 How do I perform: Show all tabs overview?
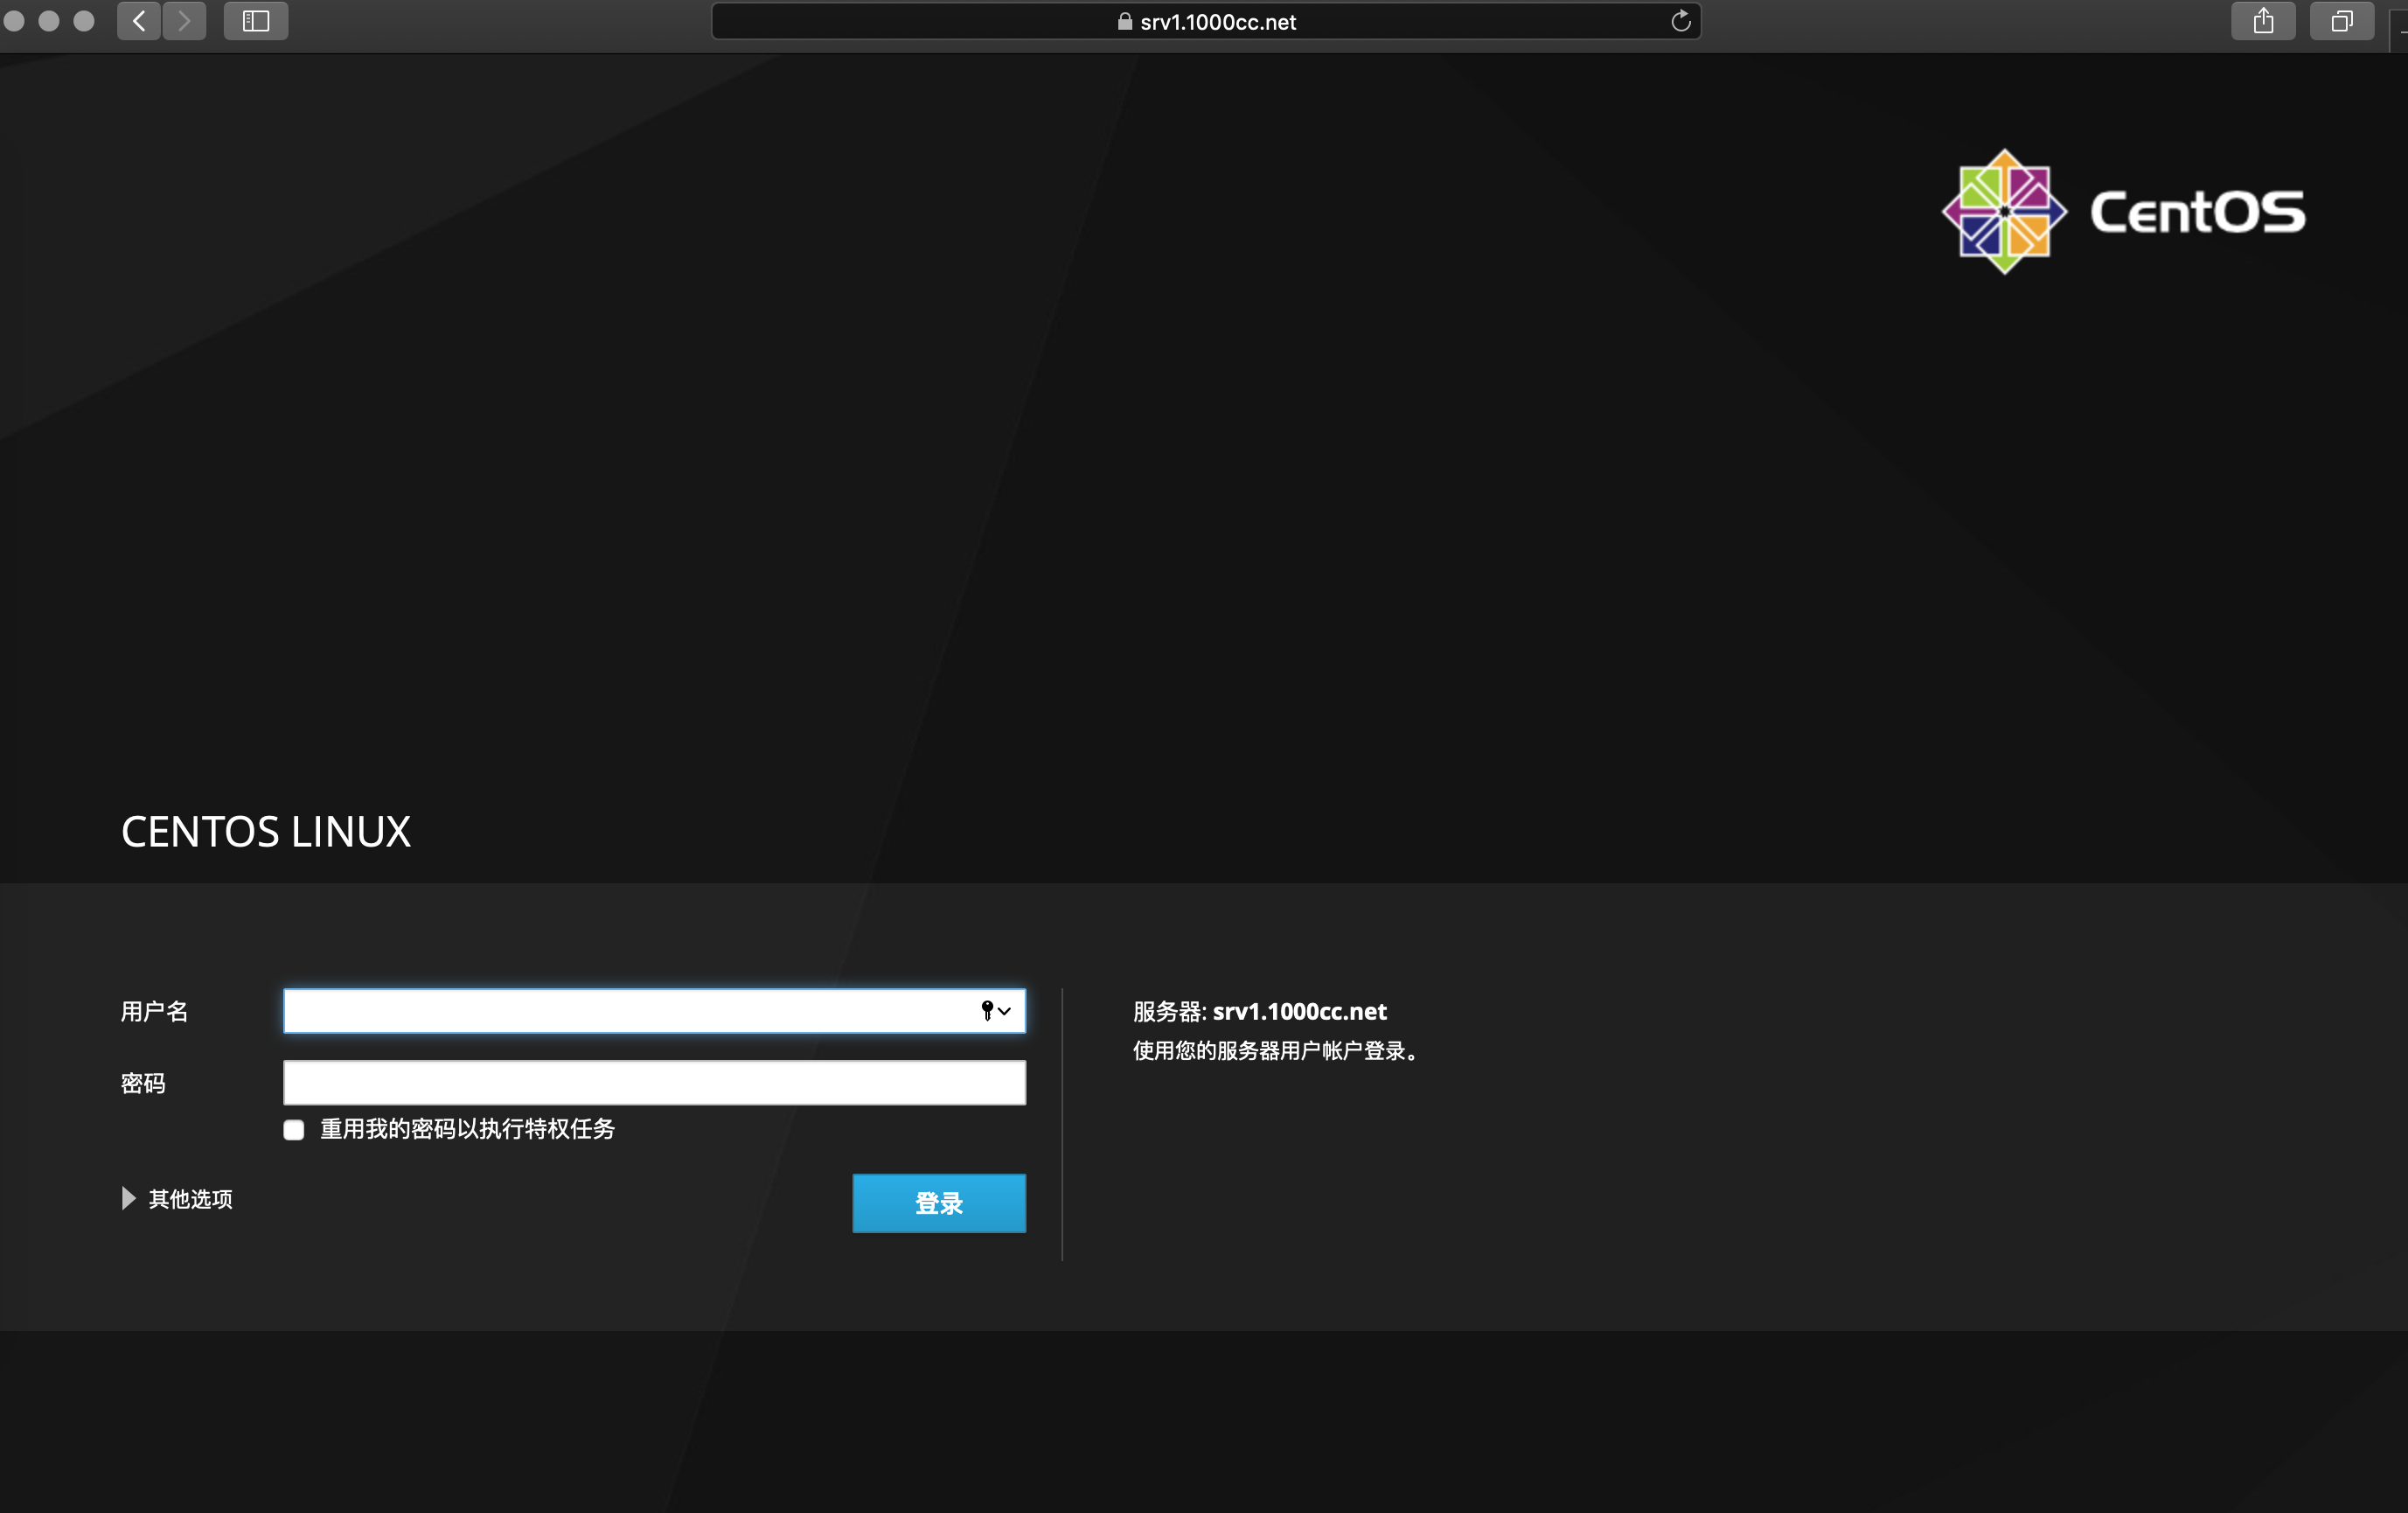[2342, 21]
